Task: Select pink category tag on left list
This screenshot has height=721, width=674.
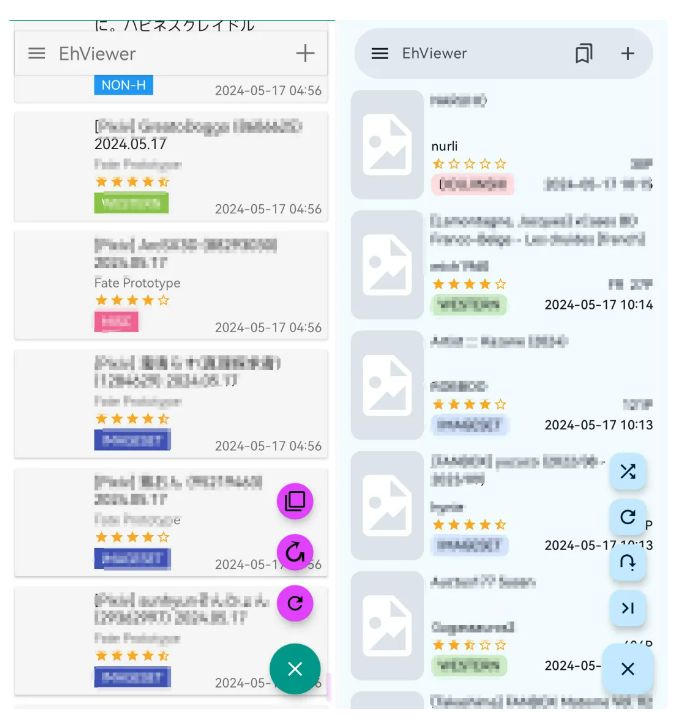Action: pos(116,321)
